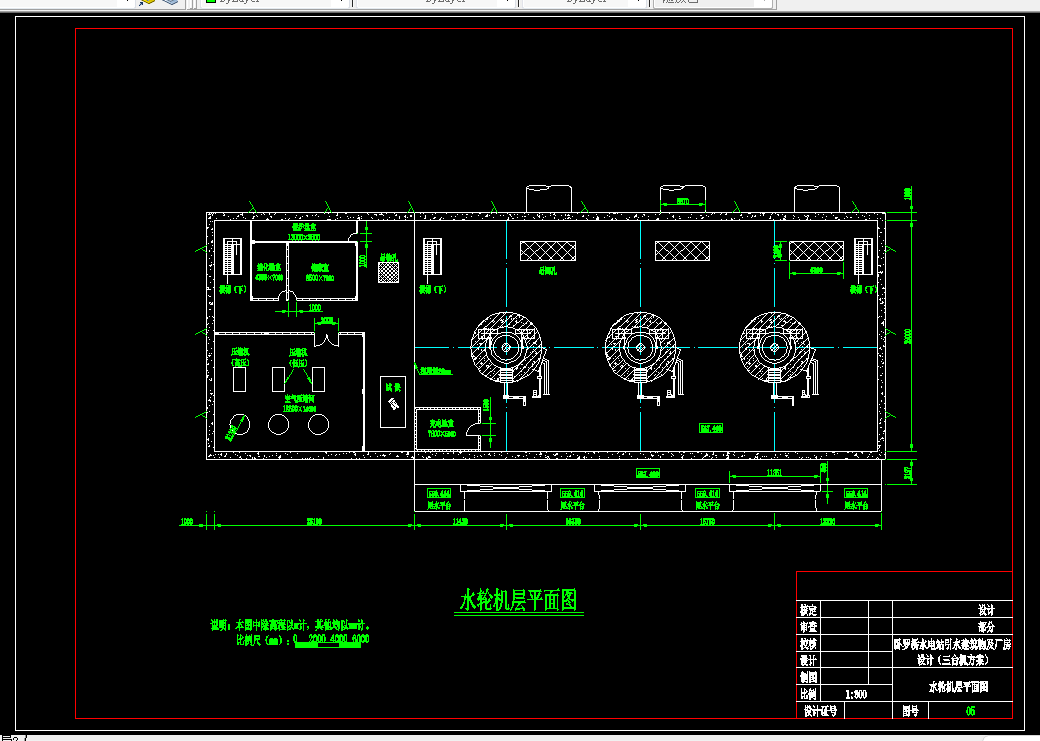Click the 说明 note text about units
1040x741 pixels.
point(290,626)
